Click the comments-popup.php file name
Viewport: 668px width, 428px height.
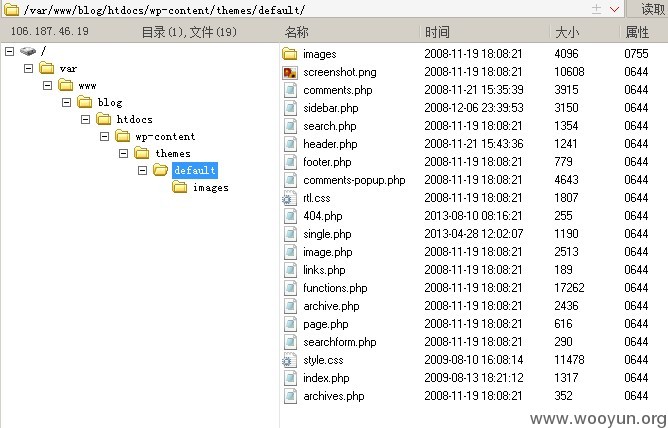tap(354, 181)
